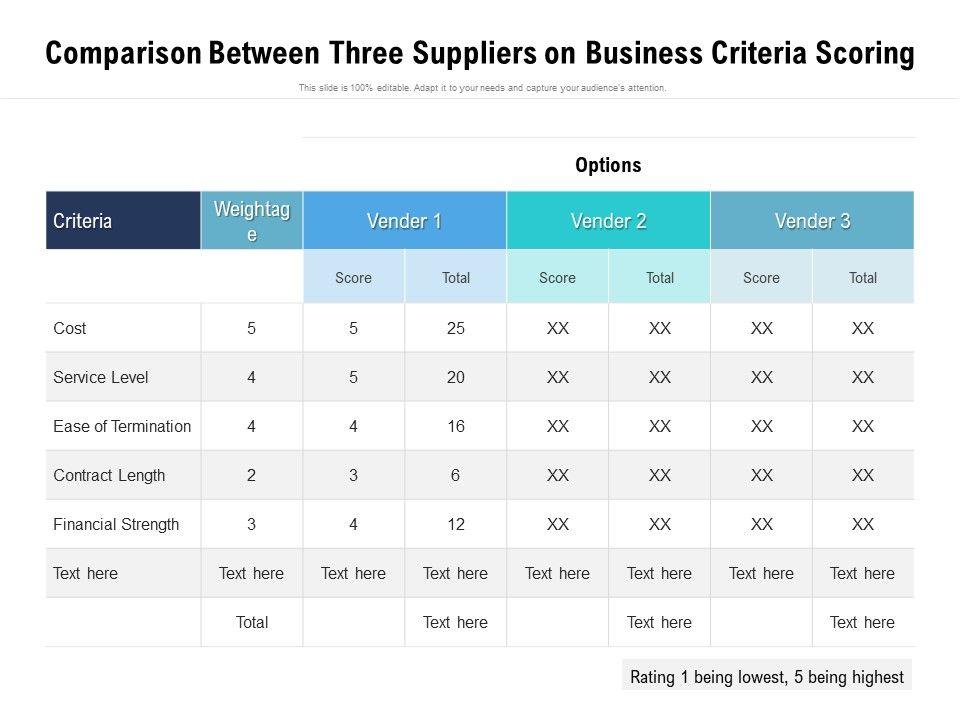Select the Score subheader under Vender 2
Screen dimensions: 960x720
tap(557, 278)
